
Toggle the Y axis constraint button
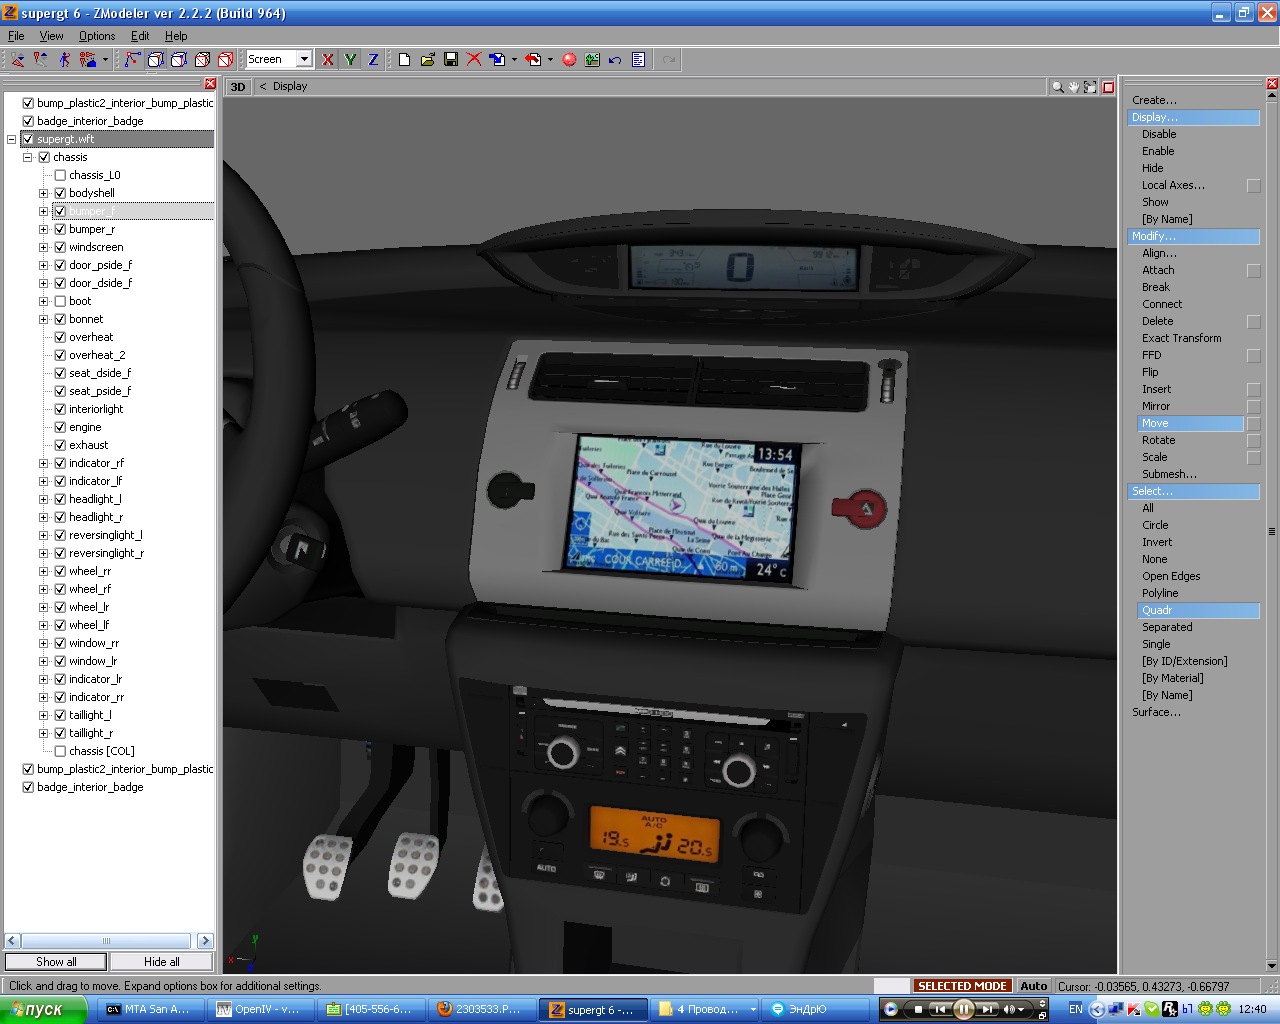tap(350, 60)
